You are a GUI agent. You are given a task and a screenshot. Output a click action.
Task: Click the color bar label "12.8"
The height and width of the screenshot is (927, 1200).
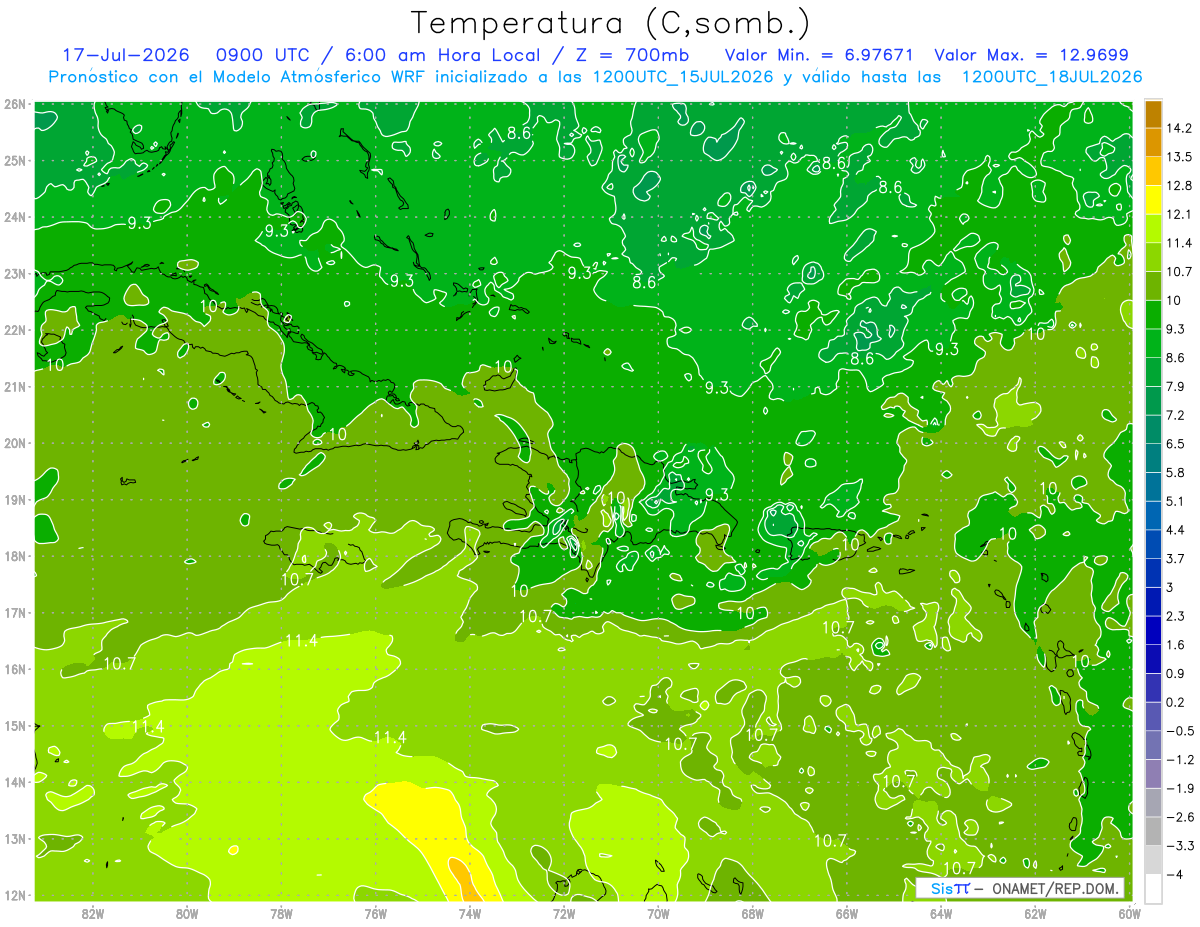pos(1179,186)
